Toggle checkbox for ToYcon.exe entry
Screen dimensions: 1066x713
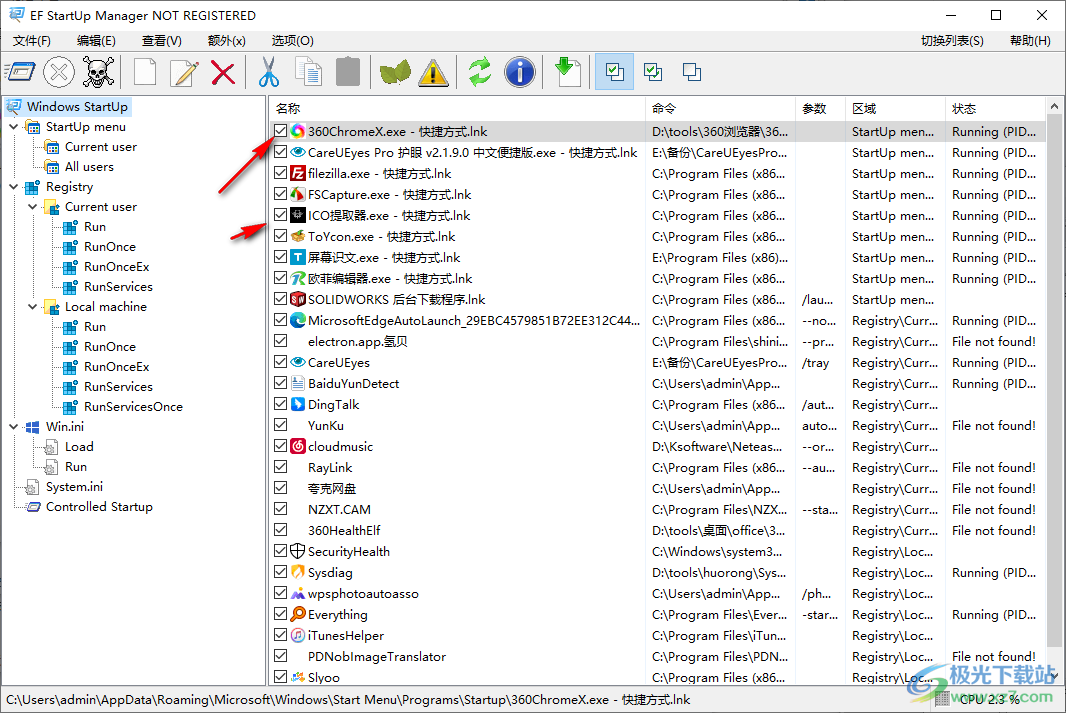point(280,236)
